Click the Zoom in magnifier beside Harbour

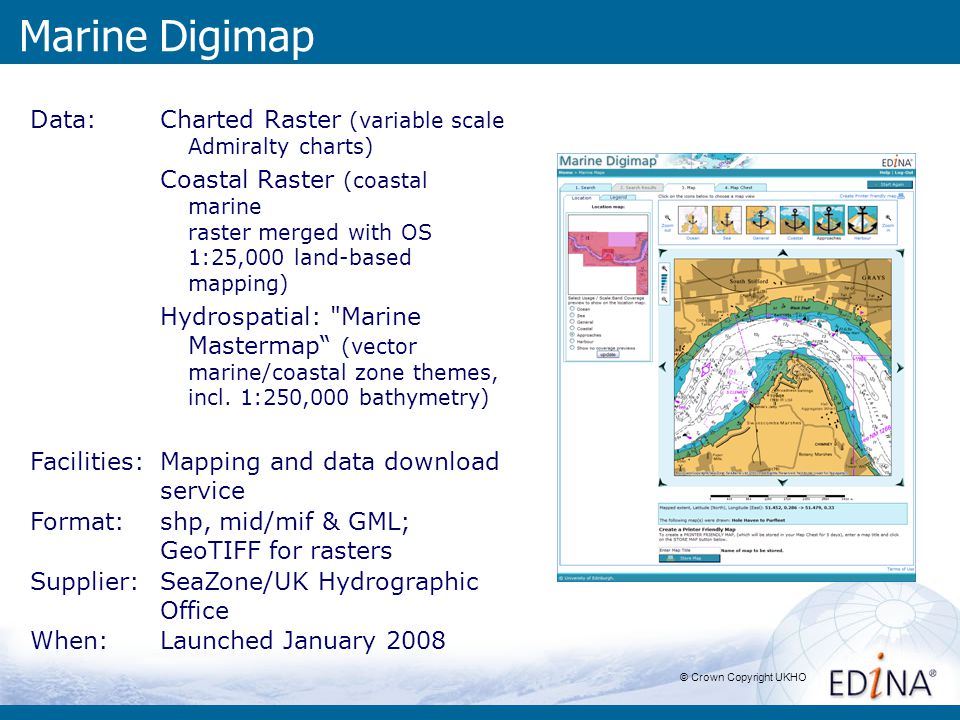[888, 218]
